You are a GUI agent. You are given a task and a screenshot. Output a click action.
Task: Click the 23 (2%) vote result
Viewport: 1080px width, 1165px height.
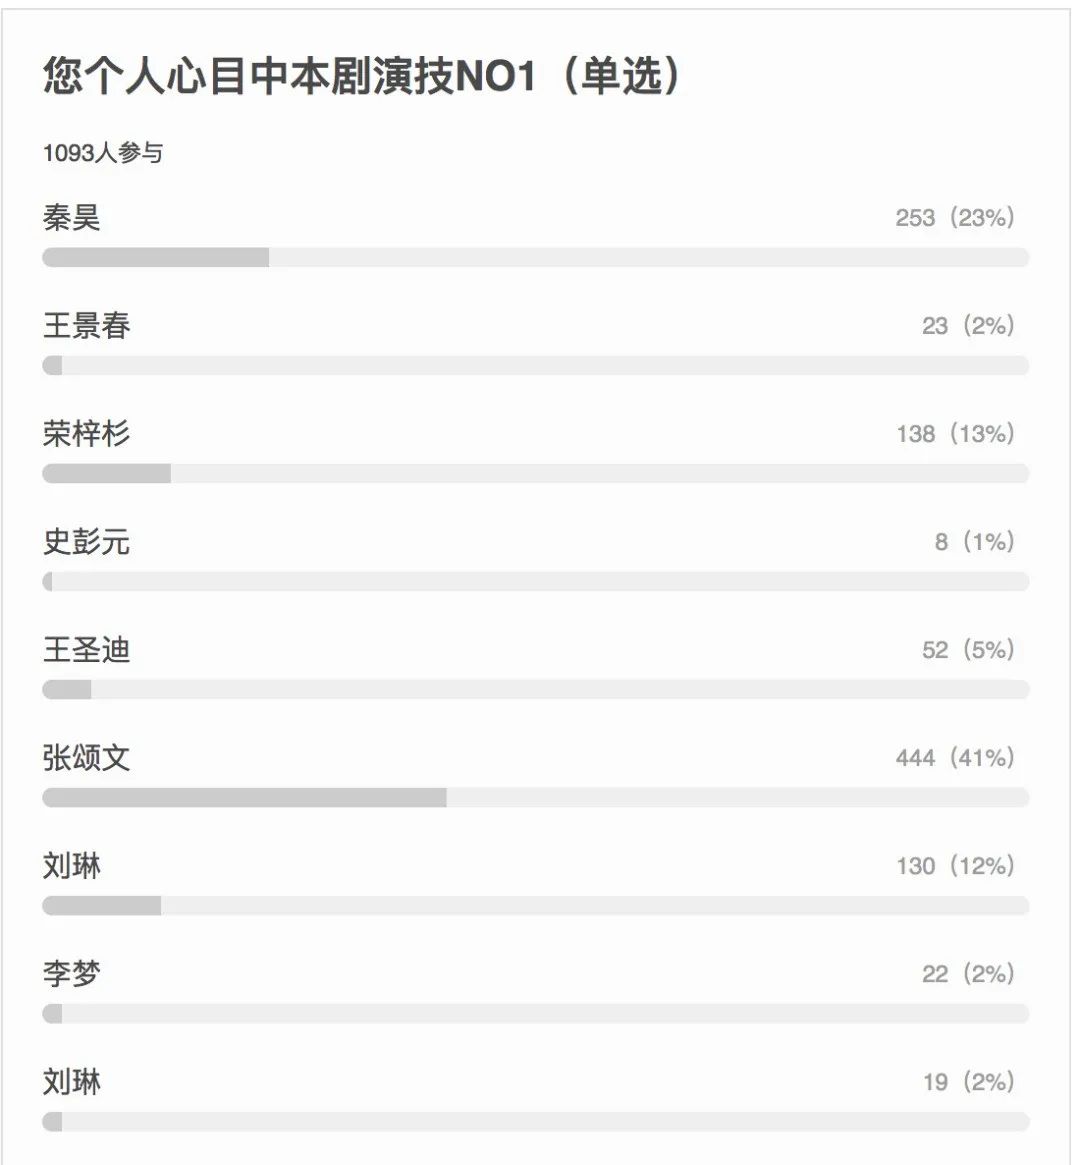coord(968,326)
